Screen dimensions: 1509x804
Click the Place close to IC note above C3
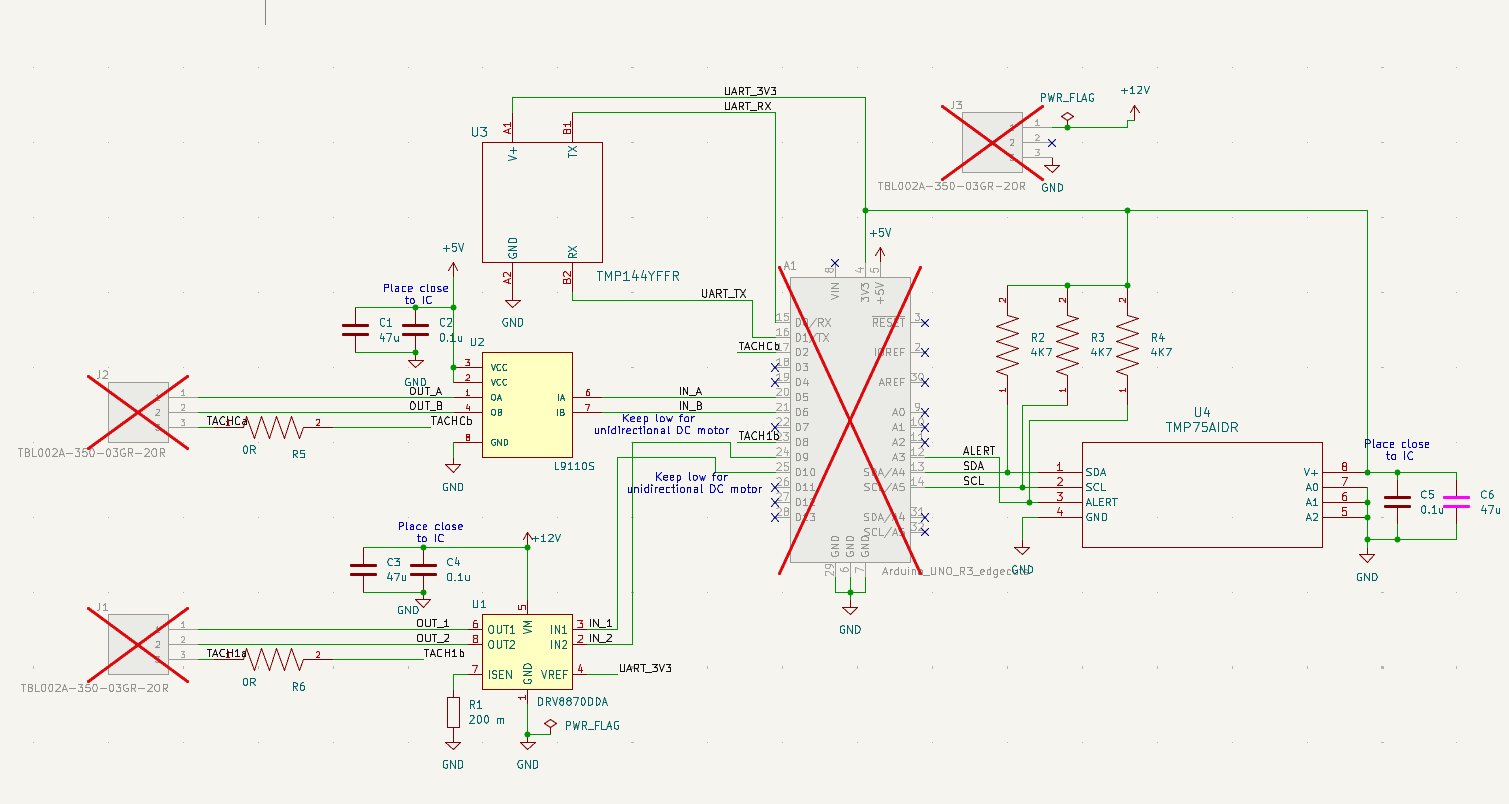(x=430, y=532)
